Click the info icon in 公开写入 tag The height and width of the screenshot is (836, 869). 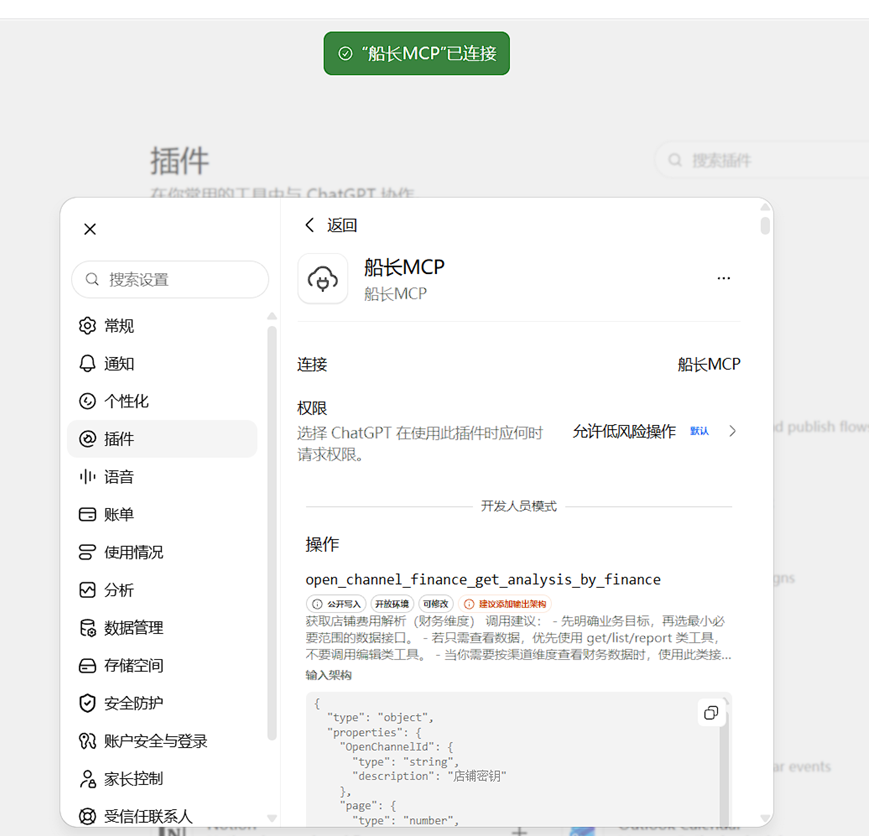(x=317, y=604)
